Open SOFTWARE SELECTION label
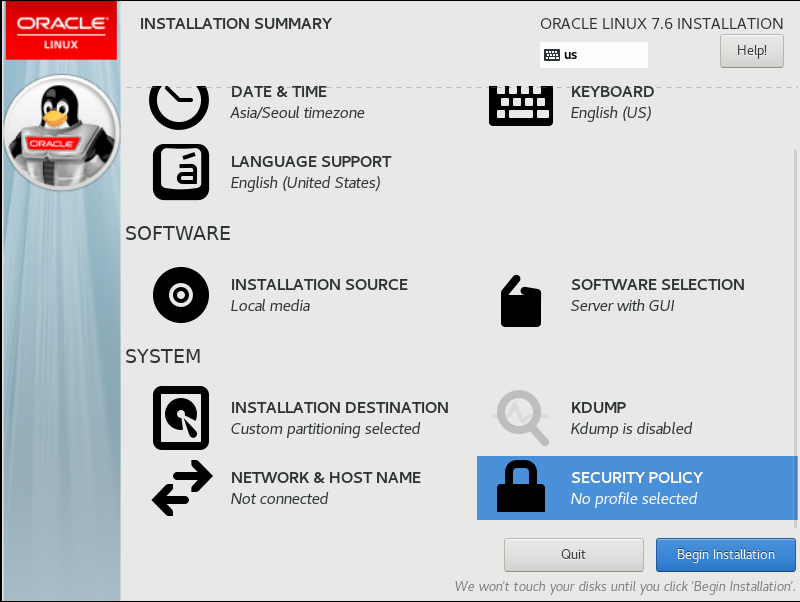Image resolution: width=800 pixels, height=602 pixels. click(x=658, y=285)
